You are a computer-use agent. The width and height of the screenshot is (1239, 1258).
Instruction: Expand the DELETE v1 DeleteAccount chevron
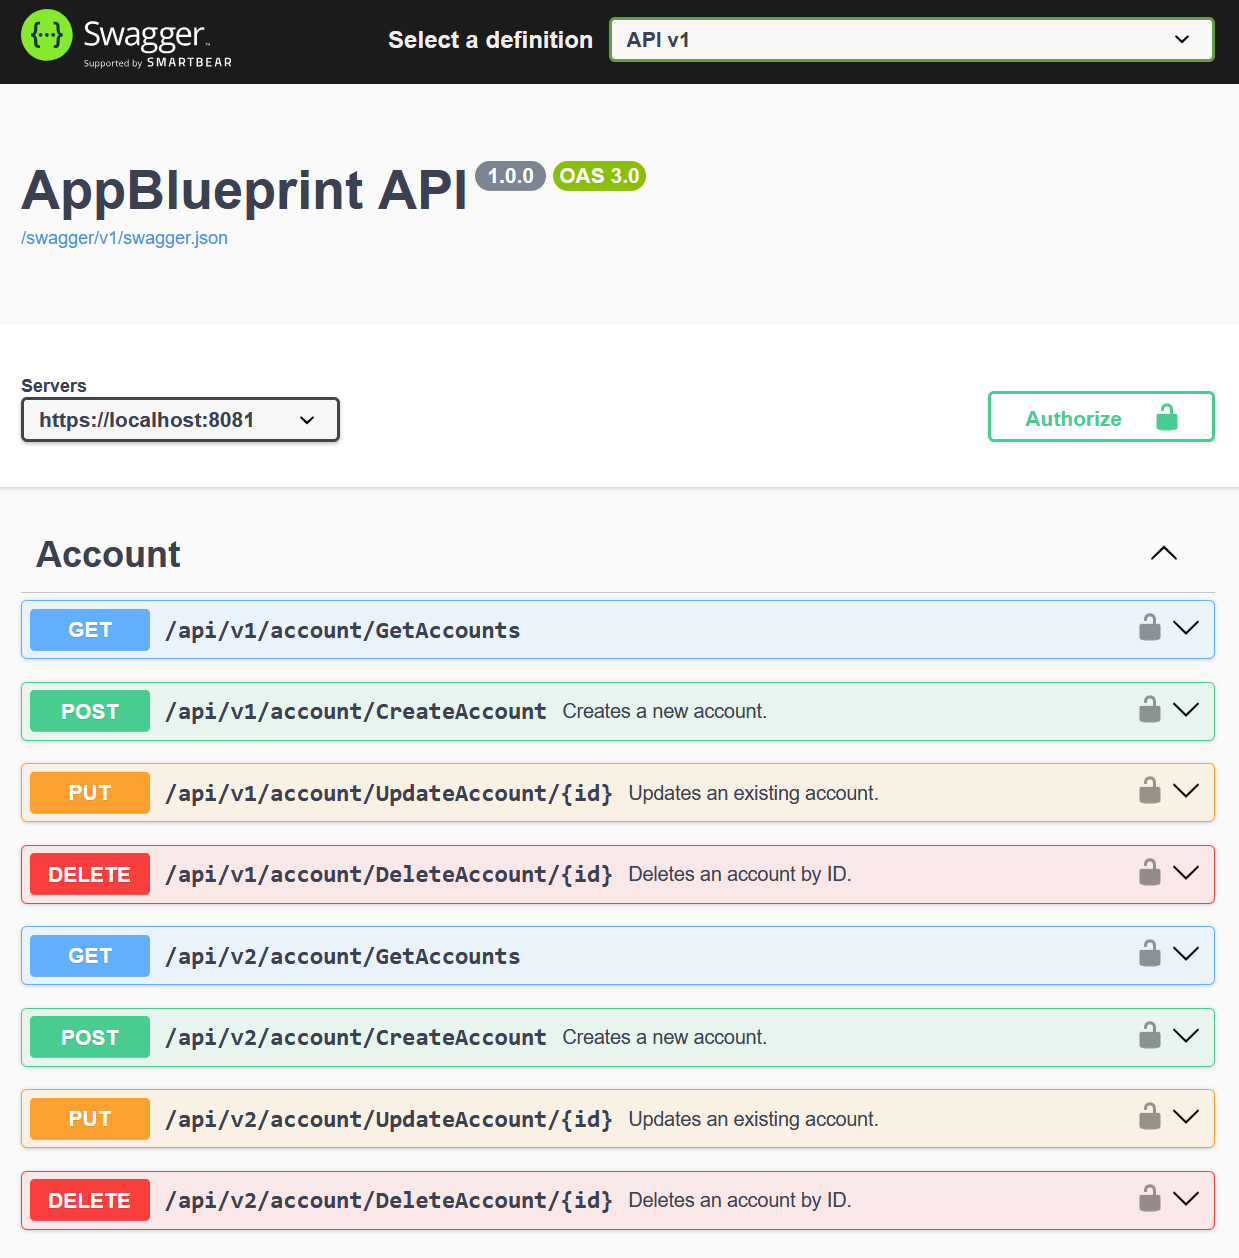coord(1186,873)
